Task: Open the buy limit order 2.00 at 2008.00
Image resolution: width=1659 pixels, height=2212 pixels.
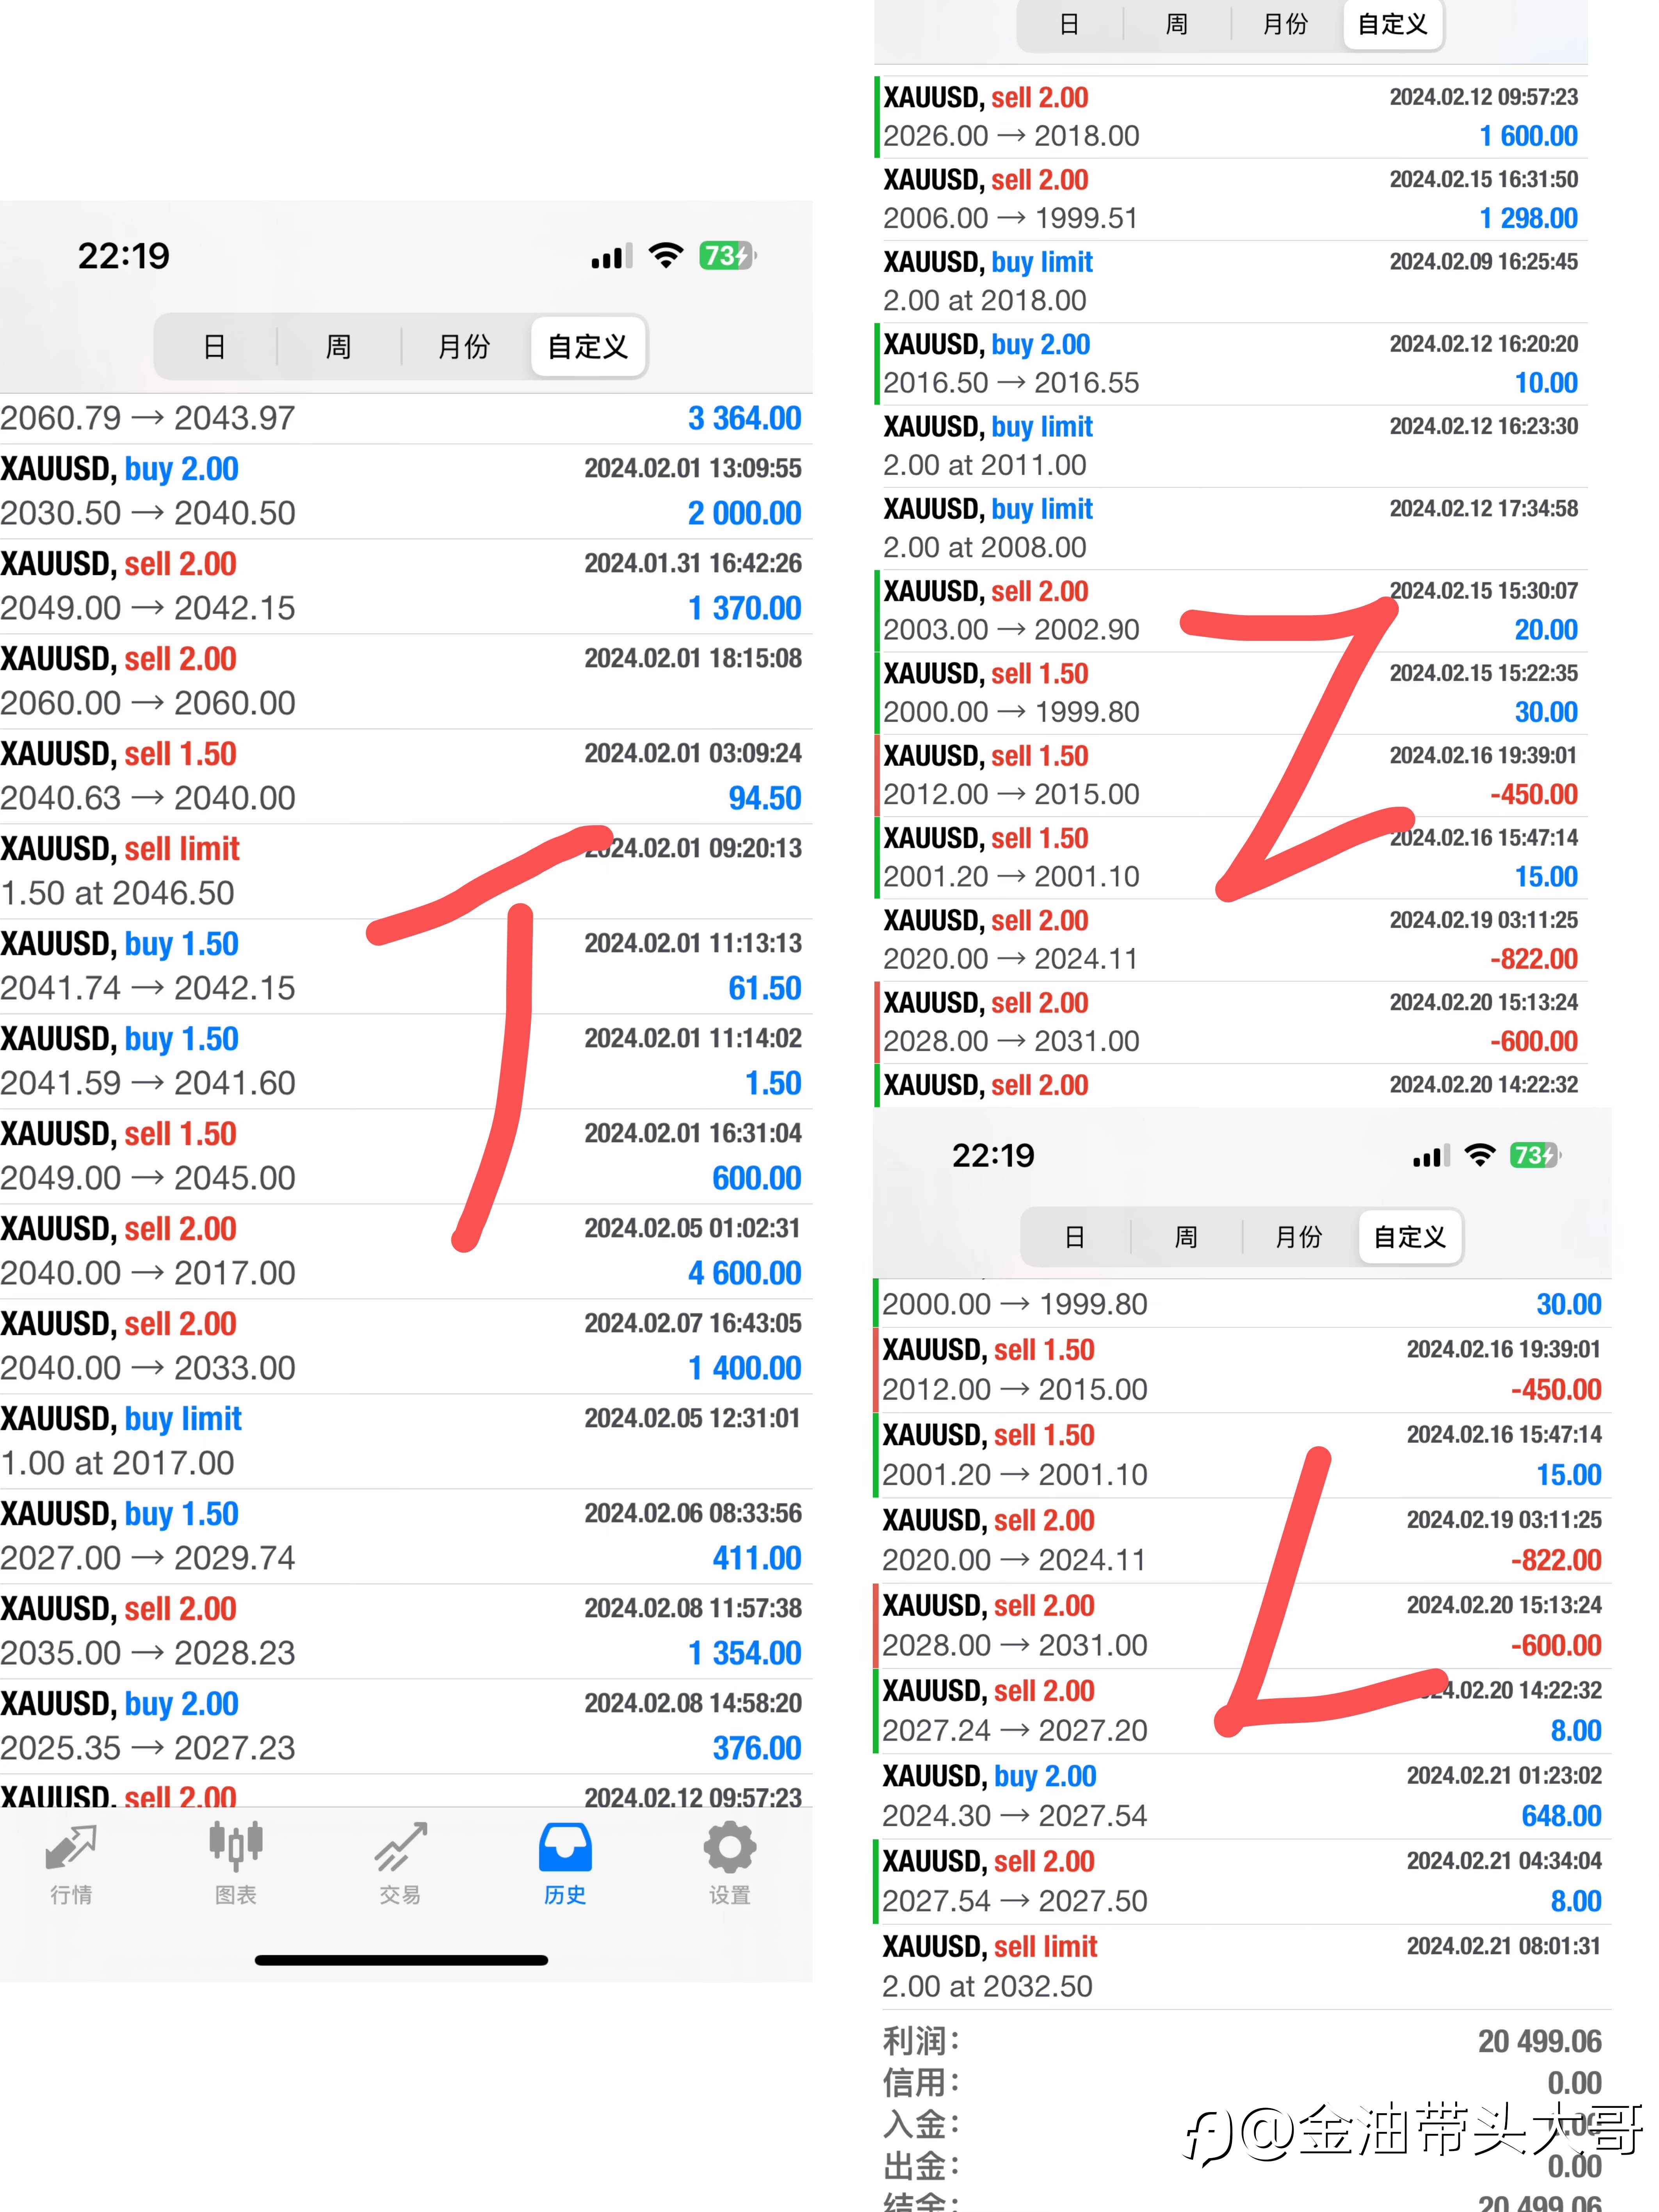Action: click(x=1231, y=528)
